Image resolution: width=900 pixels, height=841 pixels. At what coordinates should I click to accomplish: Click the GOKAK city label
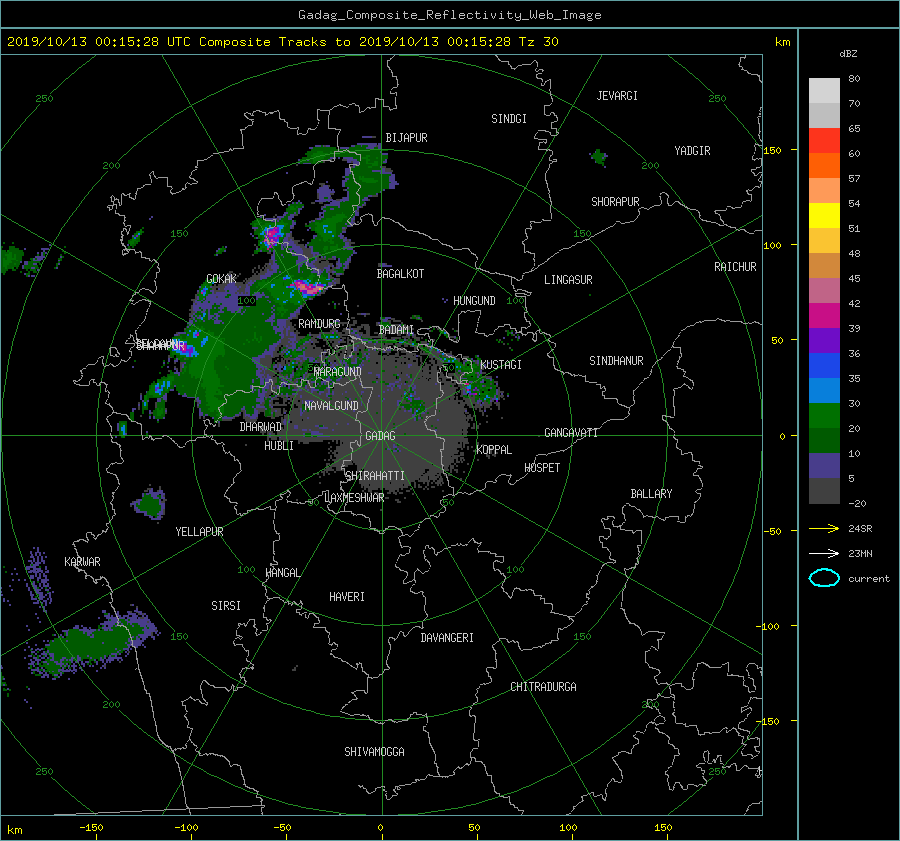221,279
